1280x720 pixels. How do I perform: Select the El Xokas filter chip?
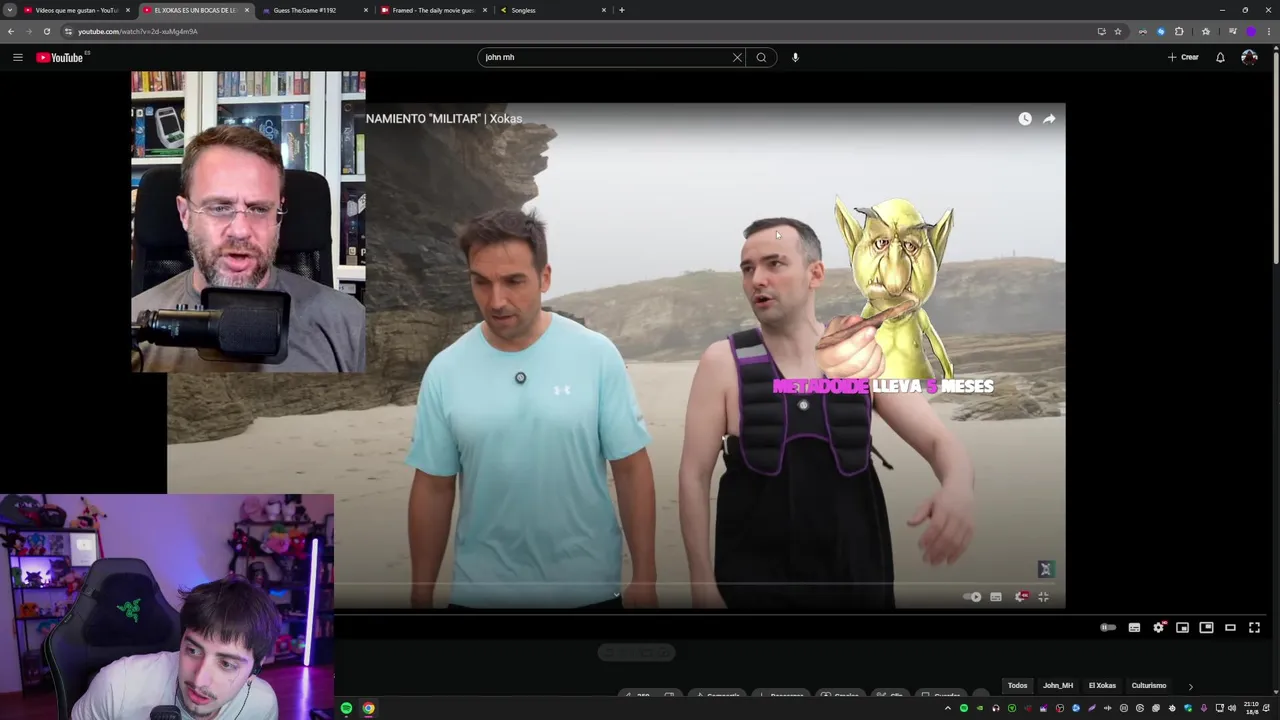(1102, 686)
